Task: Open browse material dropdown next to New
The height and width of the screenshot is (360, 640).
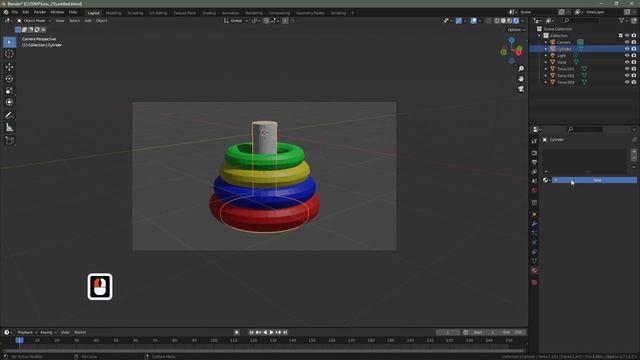Action: [x=546, y=180]
